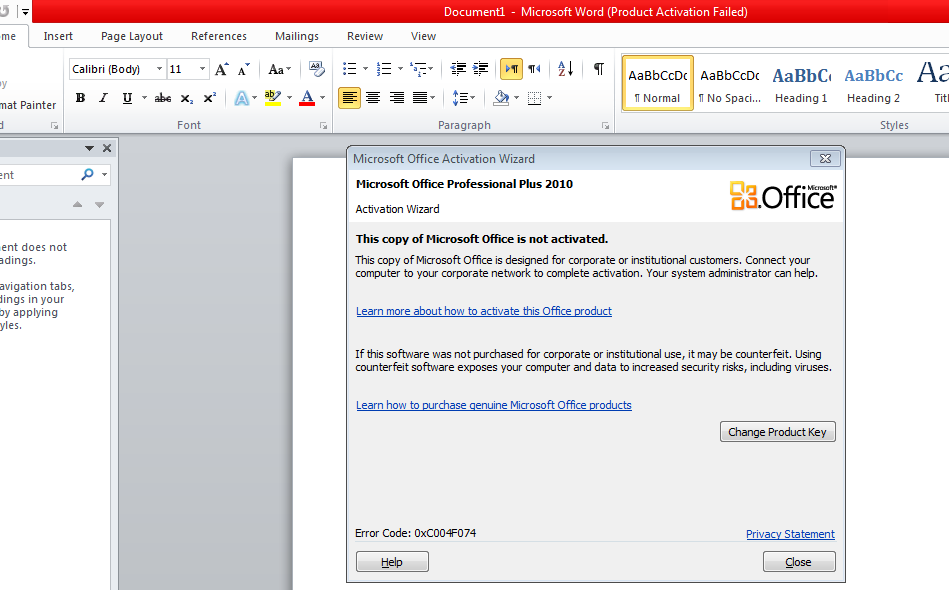Apply No Spacing style
Viewport: 949px width, 590px height.
(x=729, y=84)
